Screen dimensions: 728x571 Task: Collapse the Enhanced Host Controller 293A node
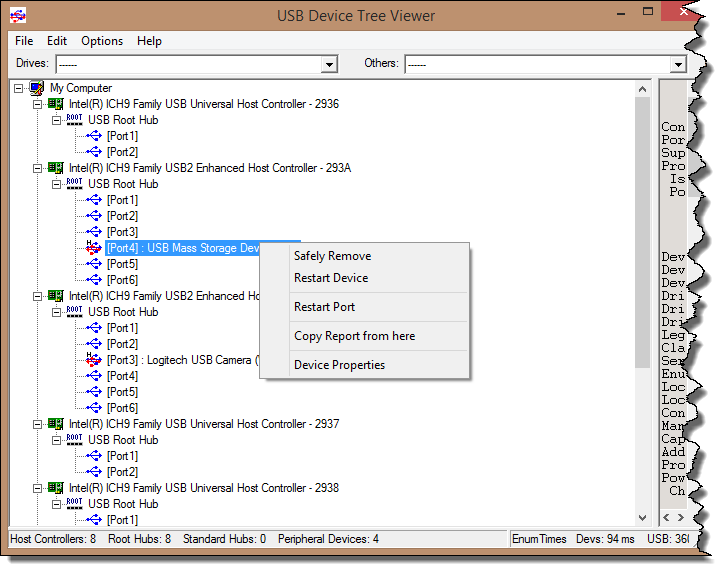(37, 169)
